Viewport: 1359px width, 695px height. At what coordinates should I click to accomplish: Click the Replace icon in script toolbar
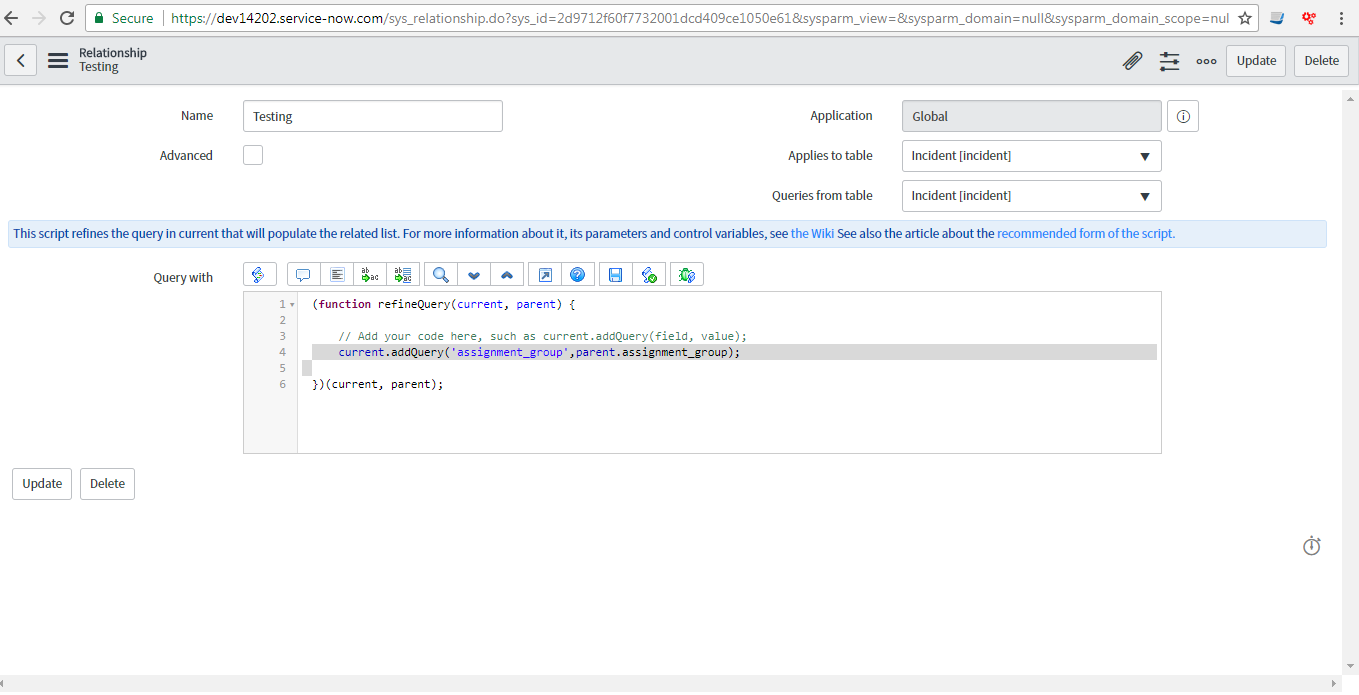click(369, 275)
